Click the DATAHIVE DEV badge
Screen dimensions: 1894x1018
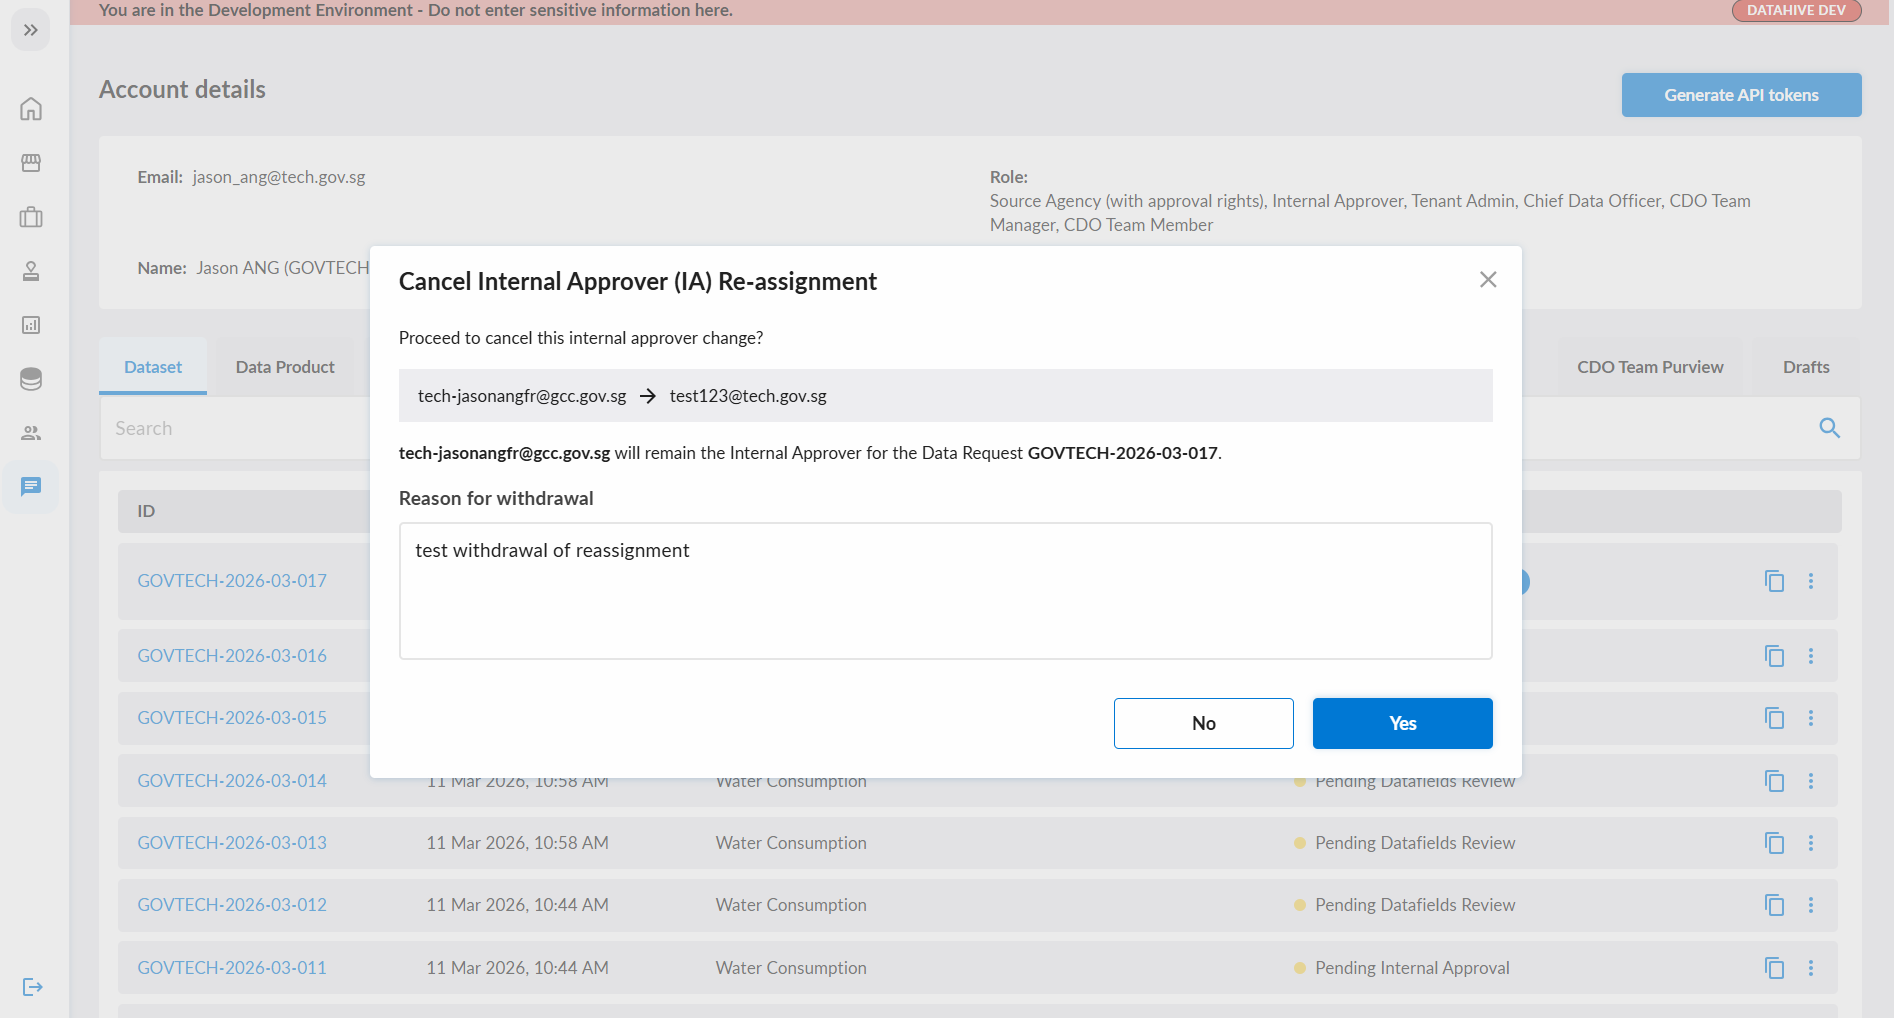1796,10
